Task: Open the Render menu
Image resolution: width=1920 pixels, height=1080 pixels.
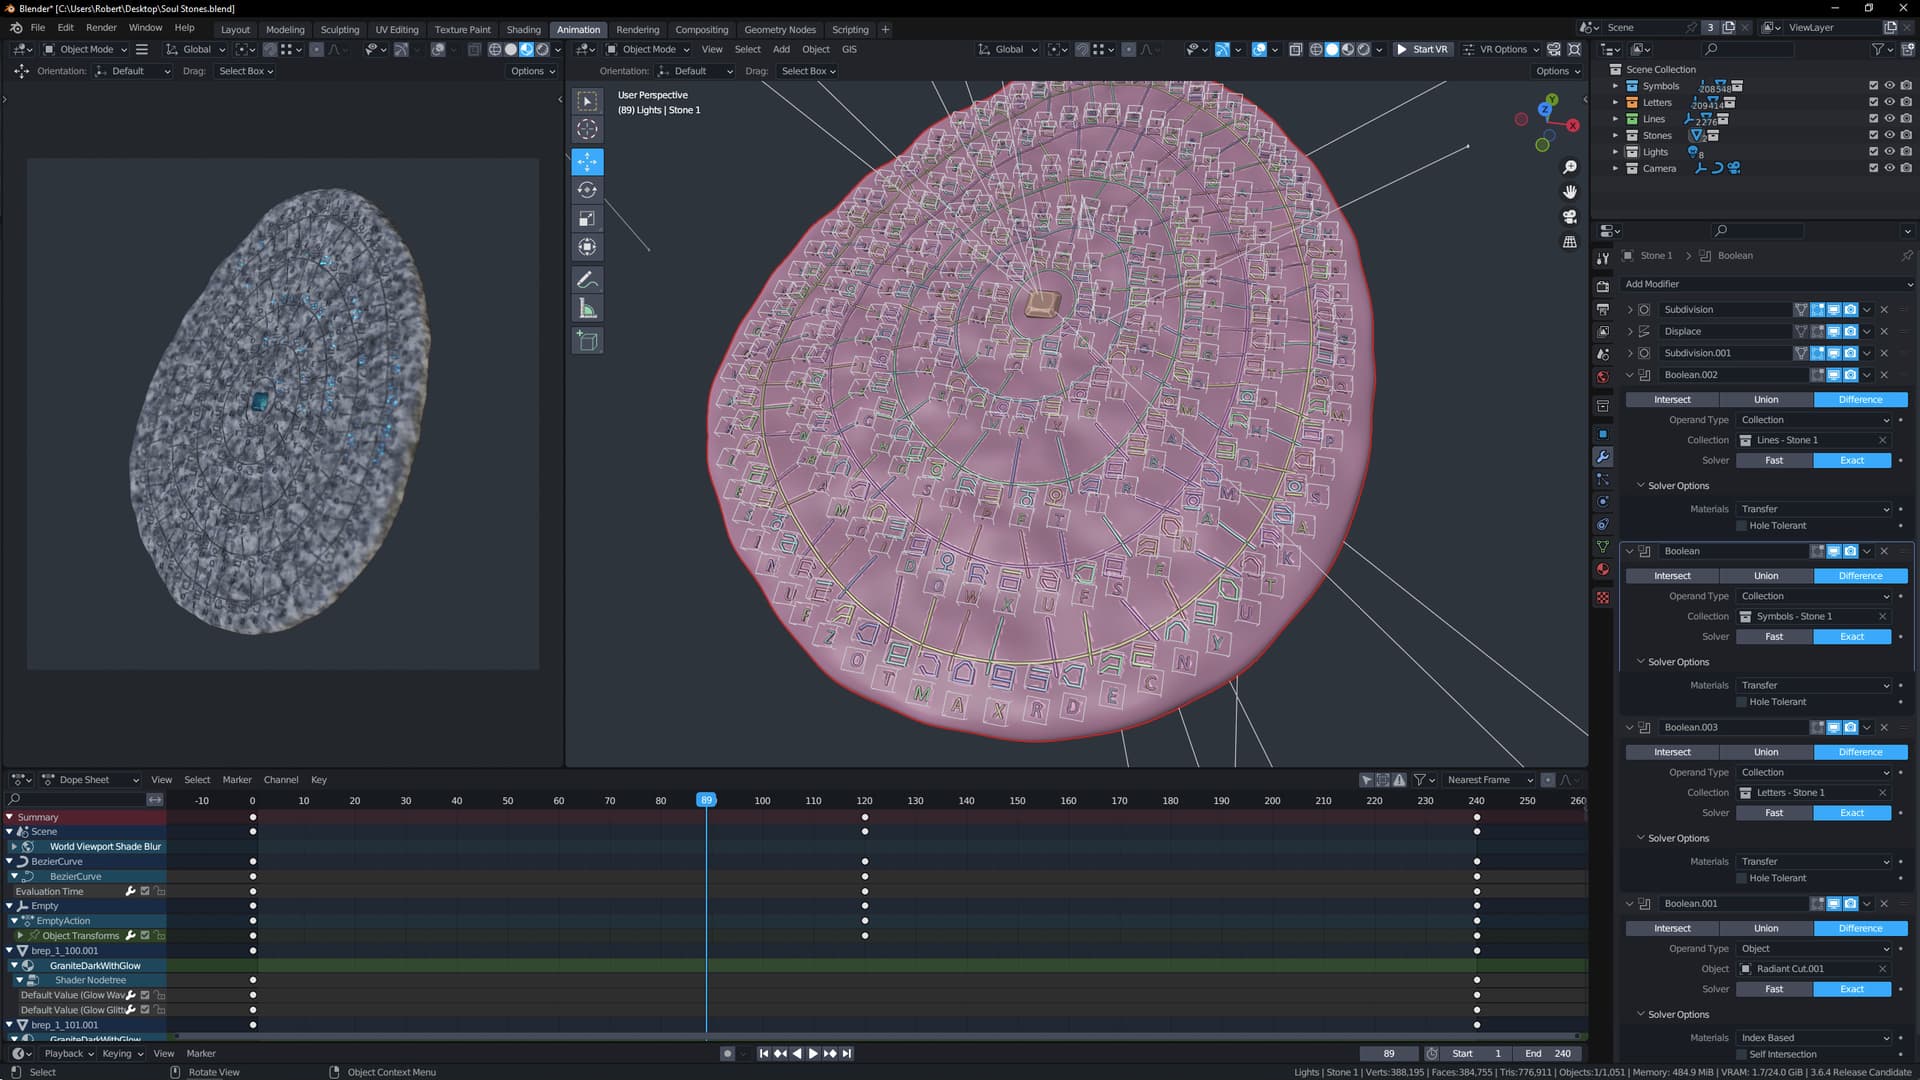Action: coord(101,28)
